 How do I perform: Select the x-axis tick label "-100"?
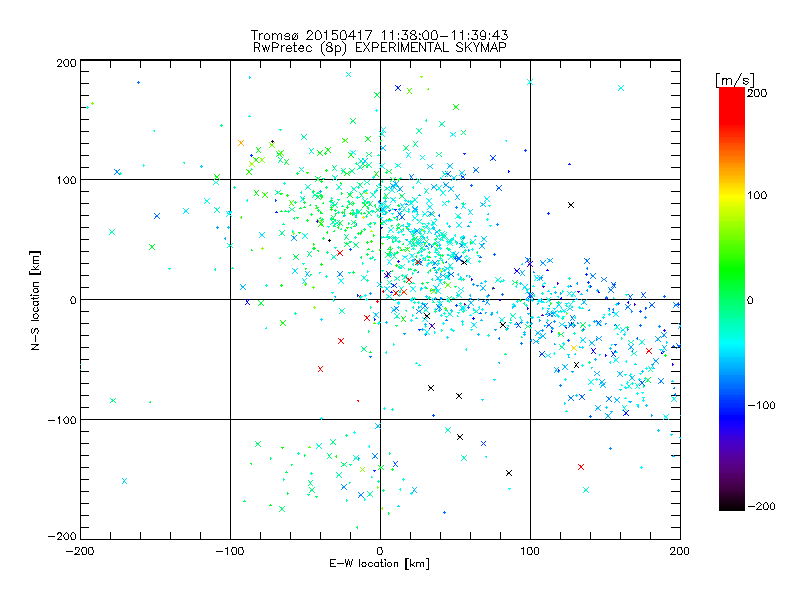(230, 551)
